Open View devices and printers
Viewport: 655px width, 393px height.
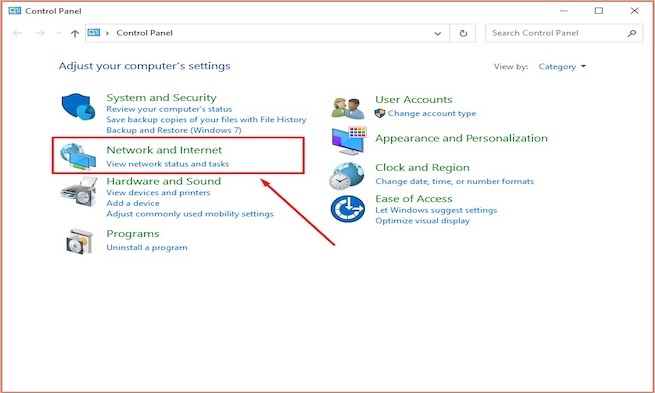(x=158, y=193)
